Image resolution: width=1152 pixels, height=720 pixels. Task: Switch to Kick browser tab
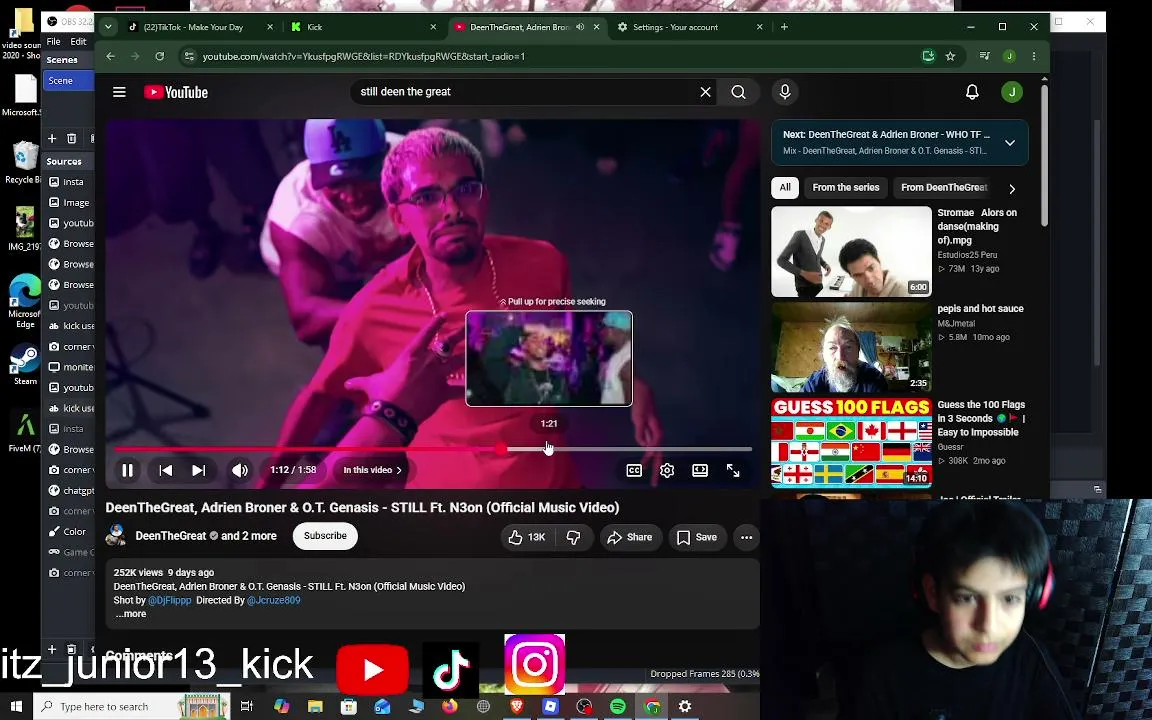coord(364,27)
